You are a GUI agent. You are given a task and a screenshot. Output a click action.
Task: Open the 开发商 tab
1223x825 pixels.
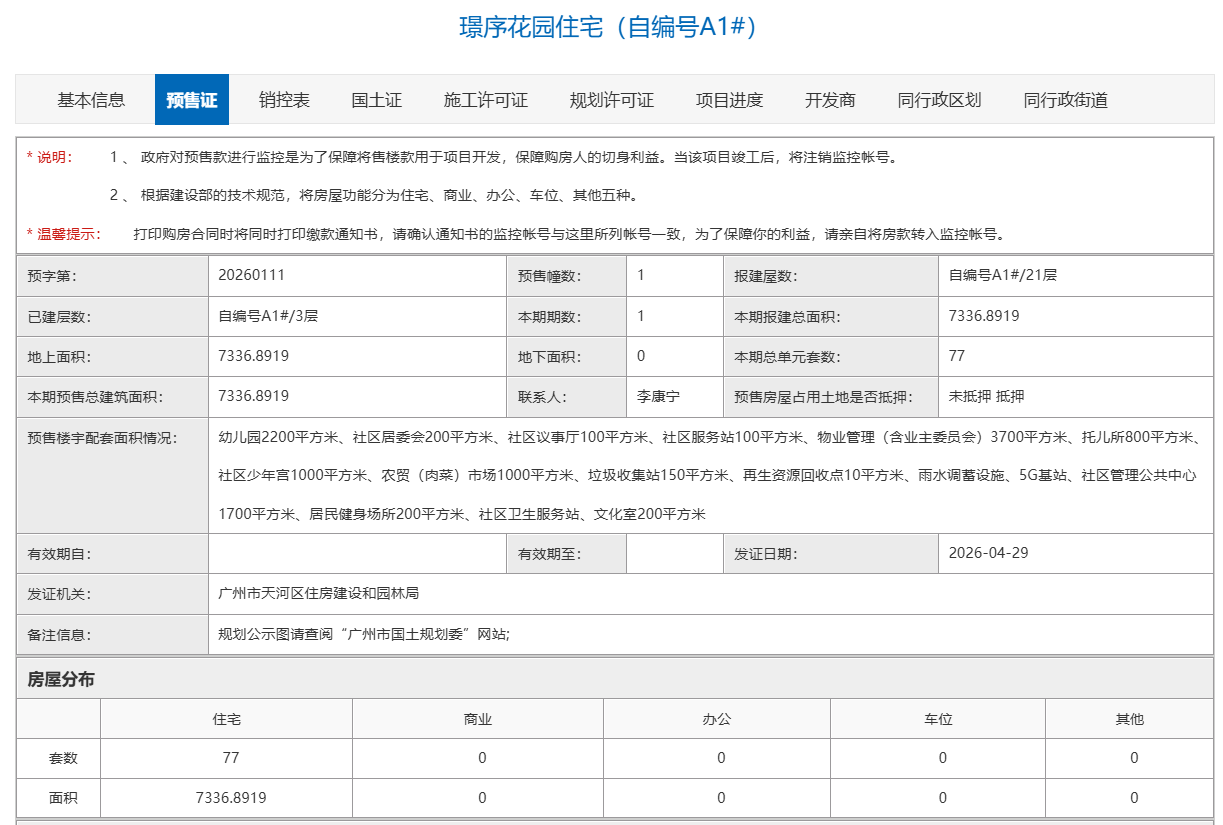click(830, 100)
